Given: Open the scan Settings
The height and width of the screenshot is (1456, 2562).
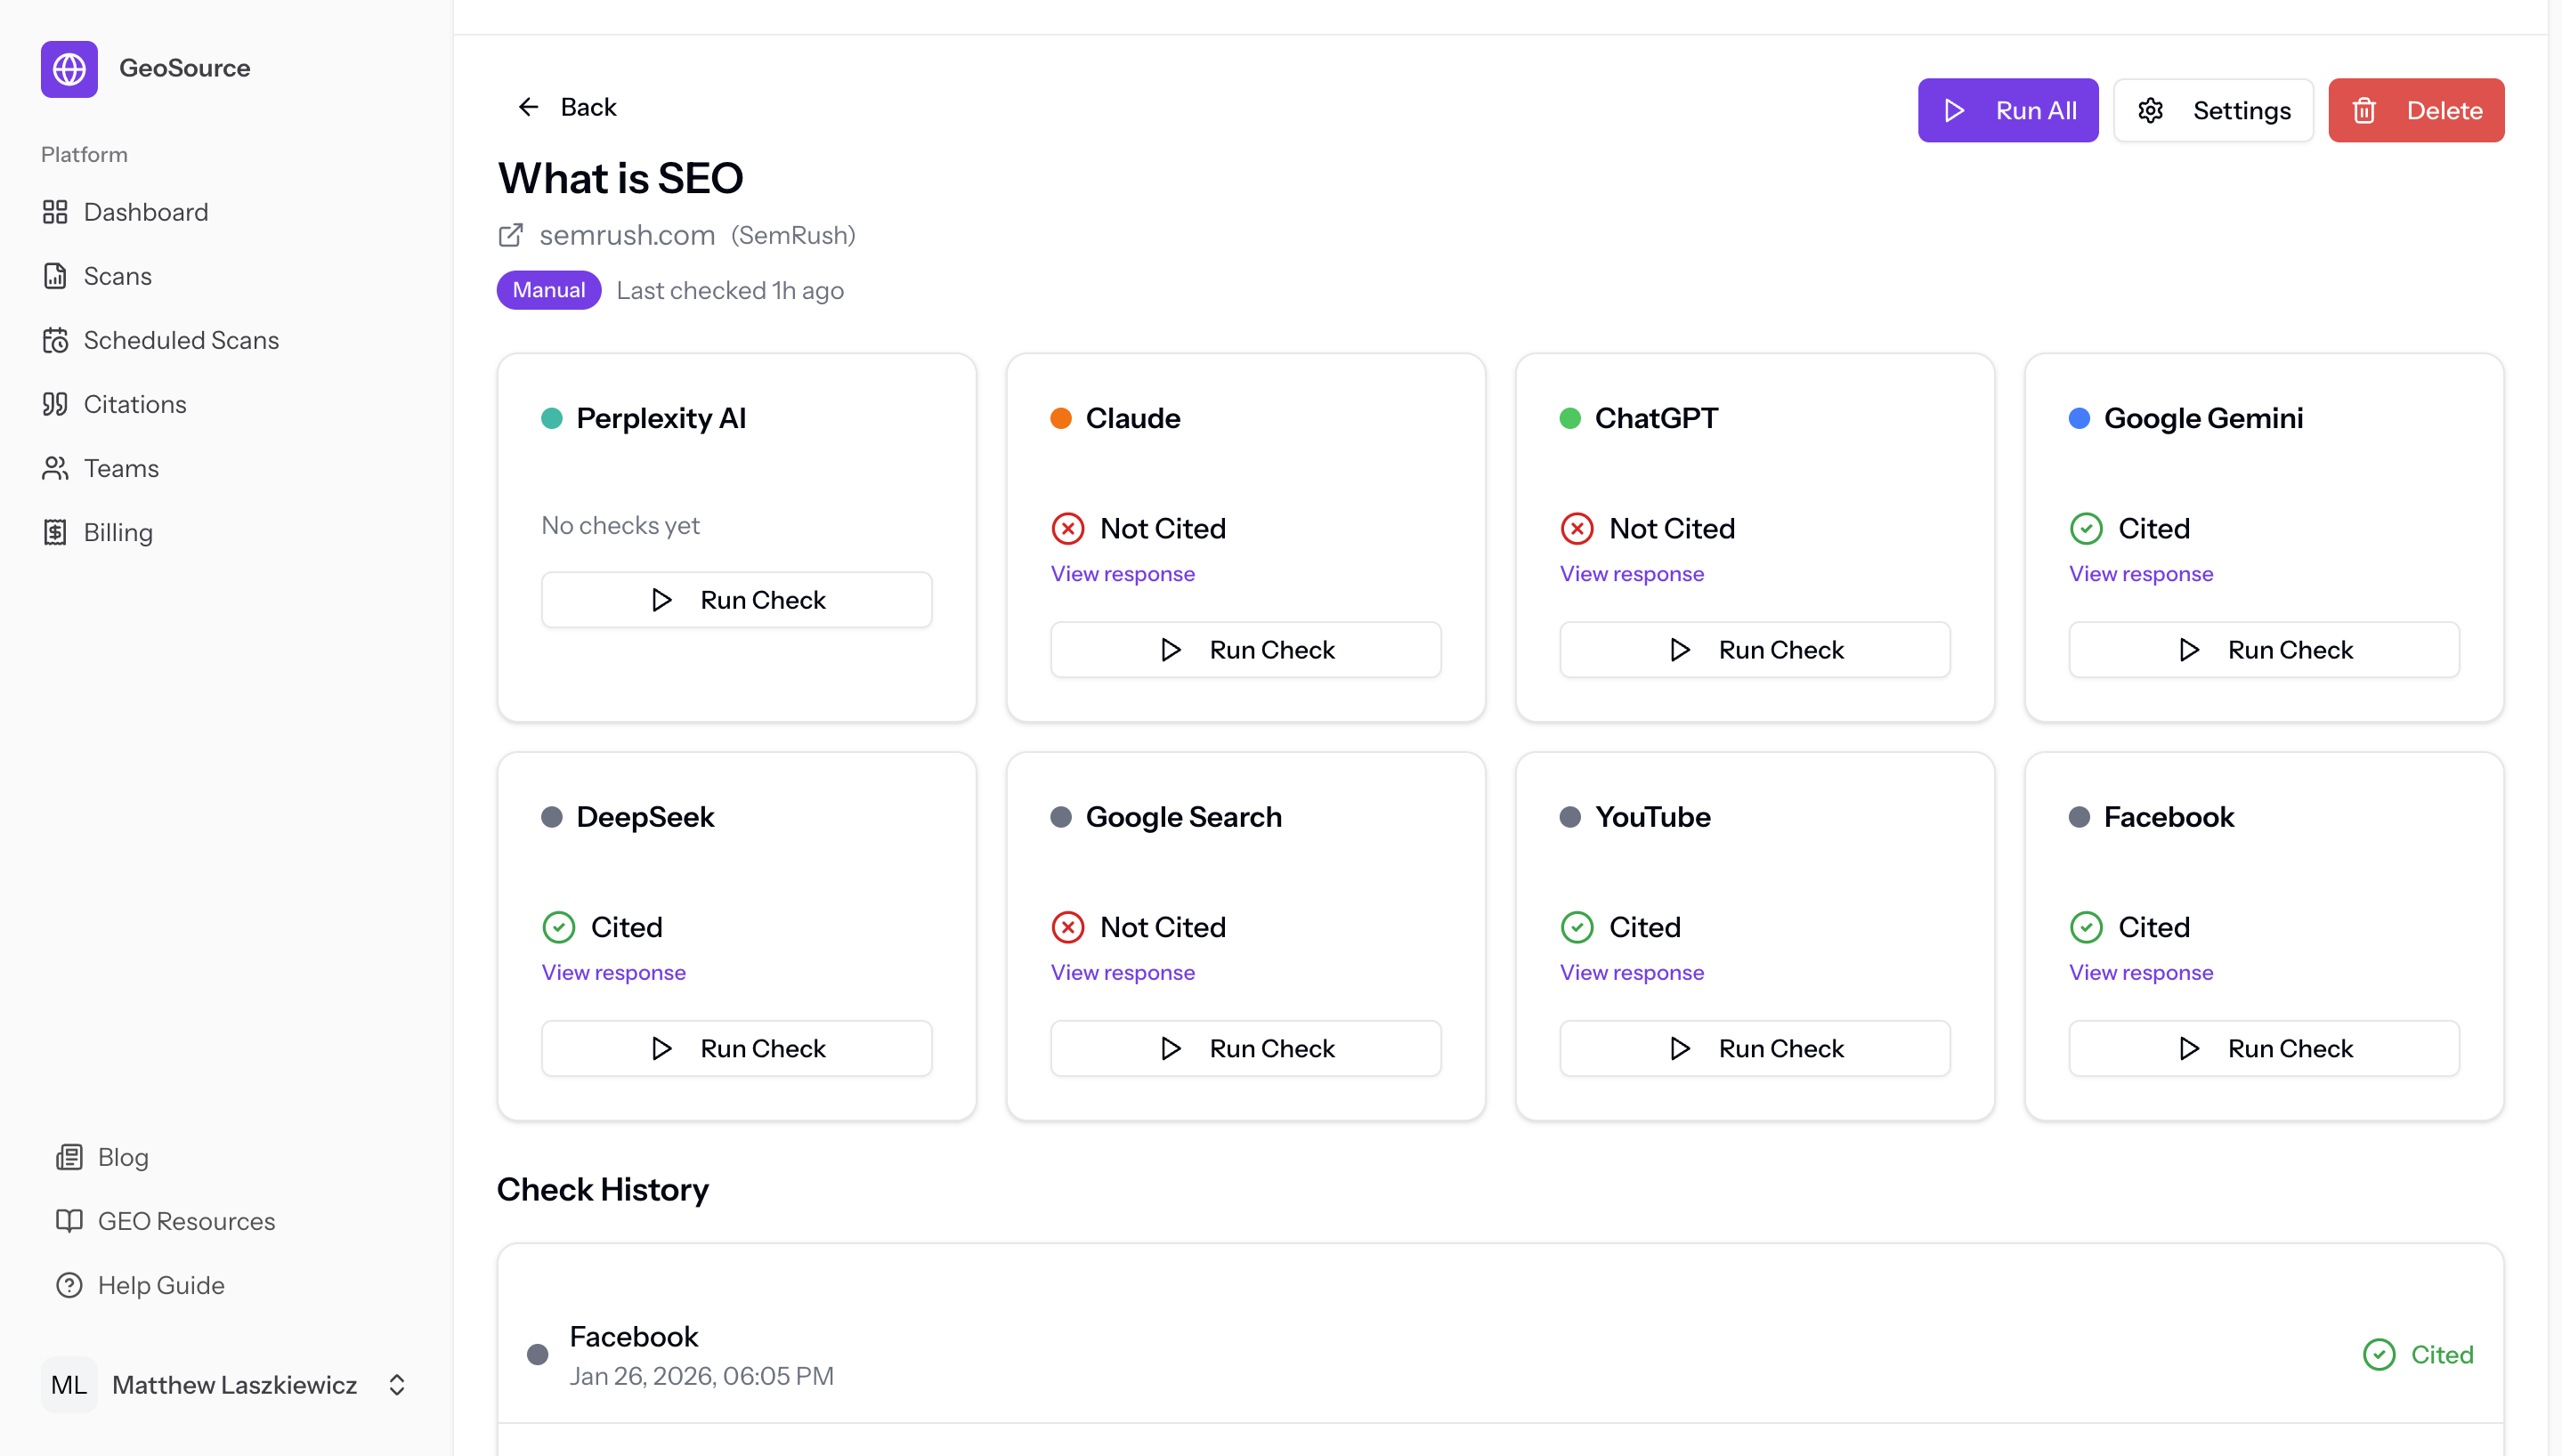Looking at the screenshot, I should [x=2213, y=110].
